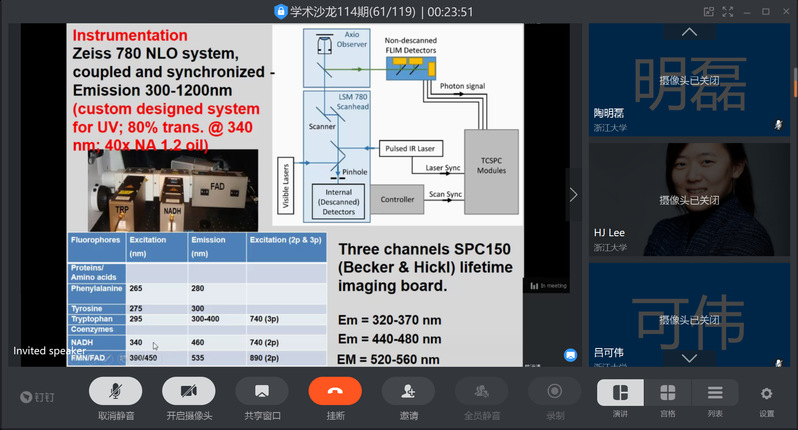Switch to grid view (宫格) layout

tap(667, 392)
